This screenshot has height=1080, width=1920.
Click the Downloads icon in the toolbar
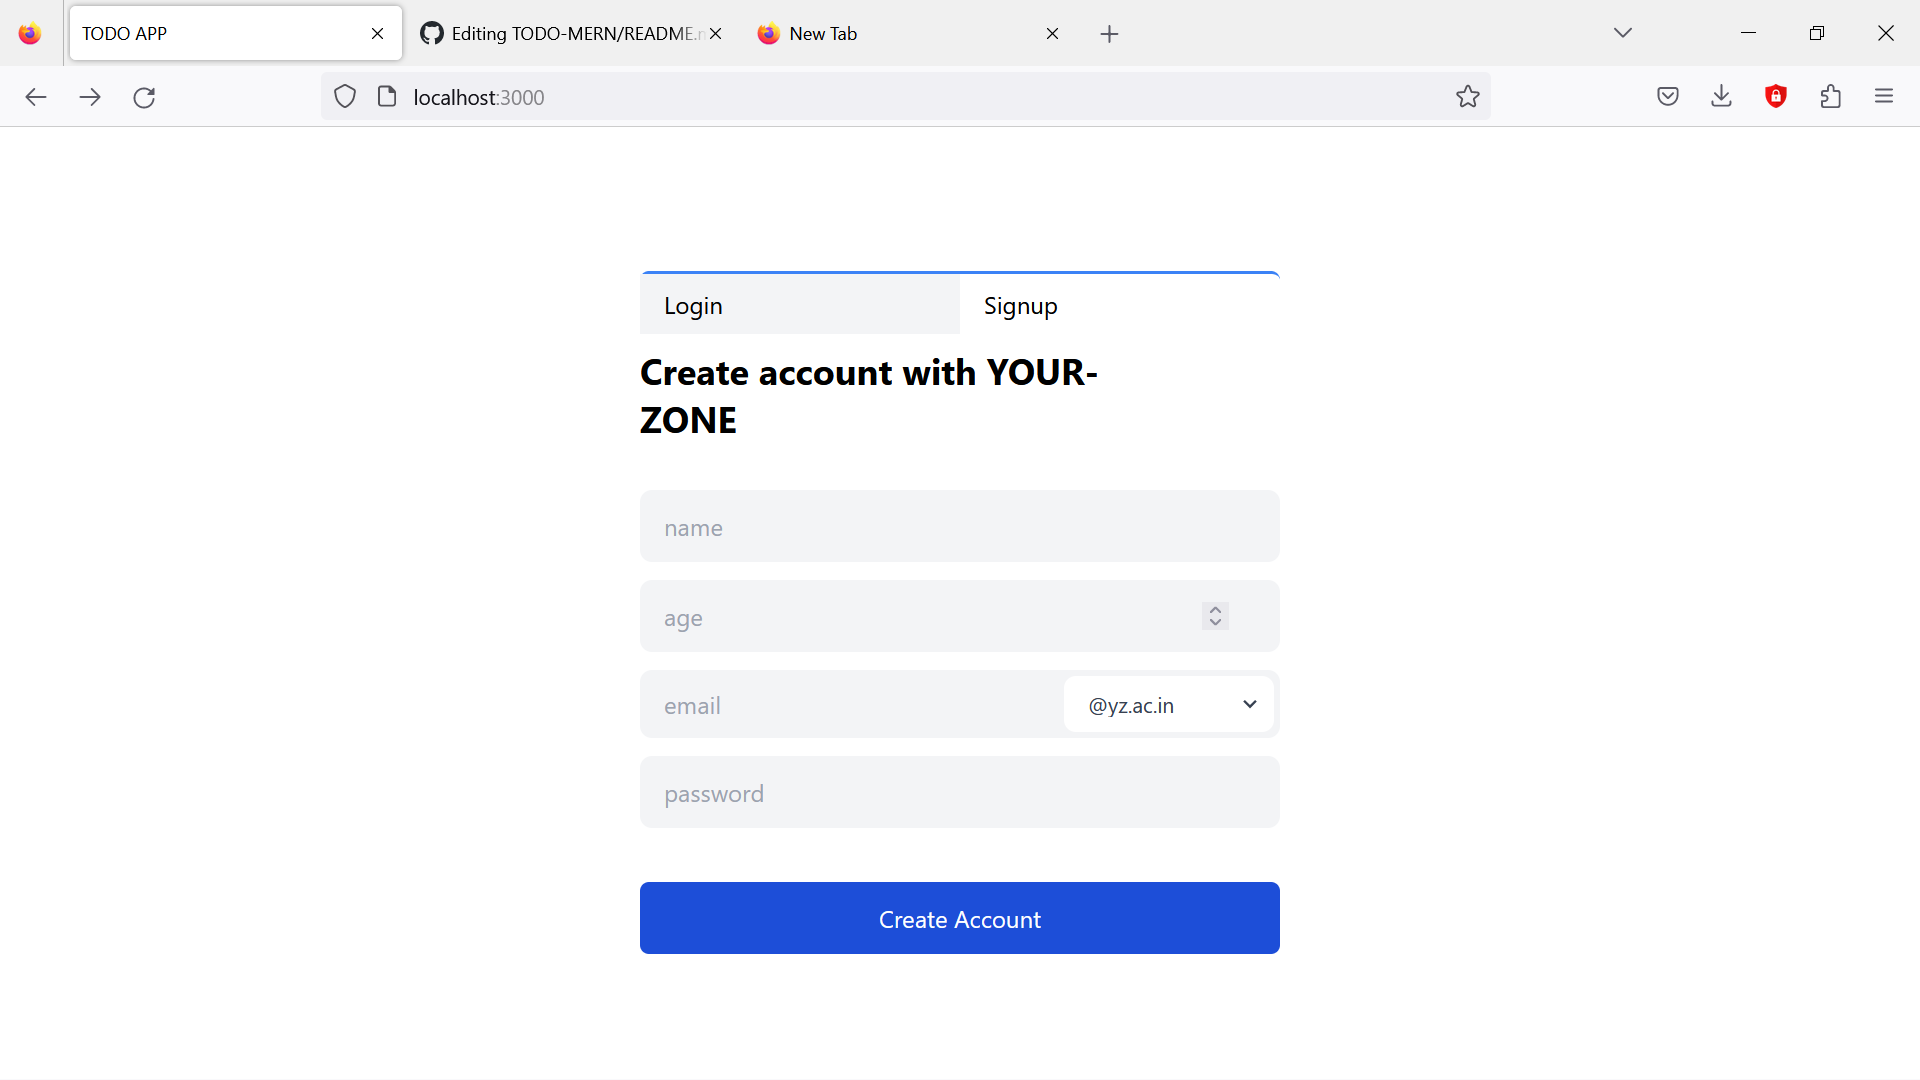1721,96
